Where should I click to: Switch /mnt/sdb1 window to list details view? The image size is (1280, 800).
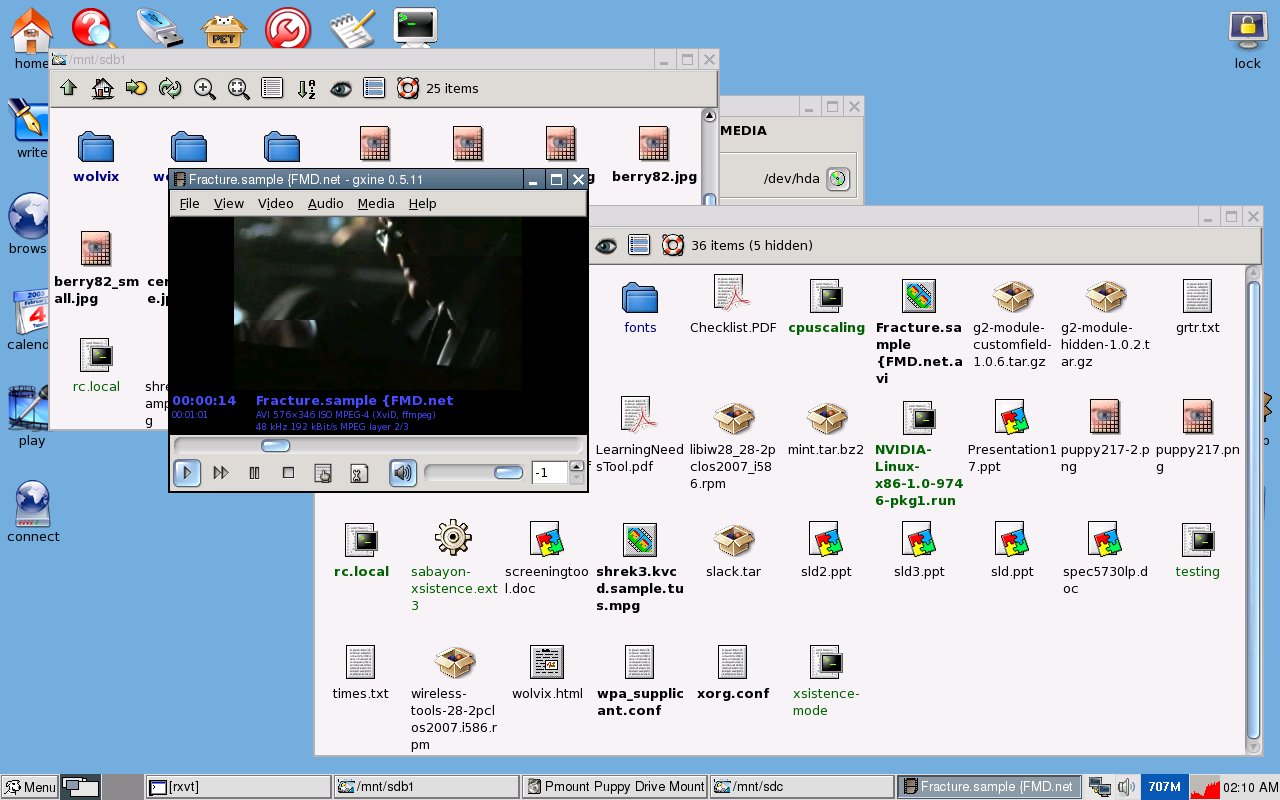(x=272, y=88)
